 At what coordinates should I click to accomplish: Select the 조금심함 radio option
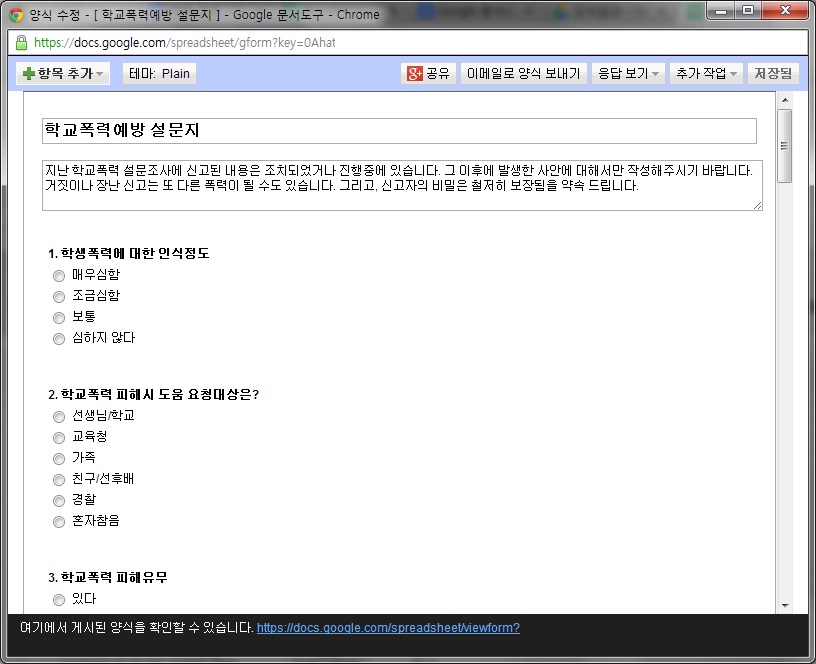pyautogui.click(x=59, y=297)
